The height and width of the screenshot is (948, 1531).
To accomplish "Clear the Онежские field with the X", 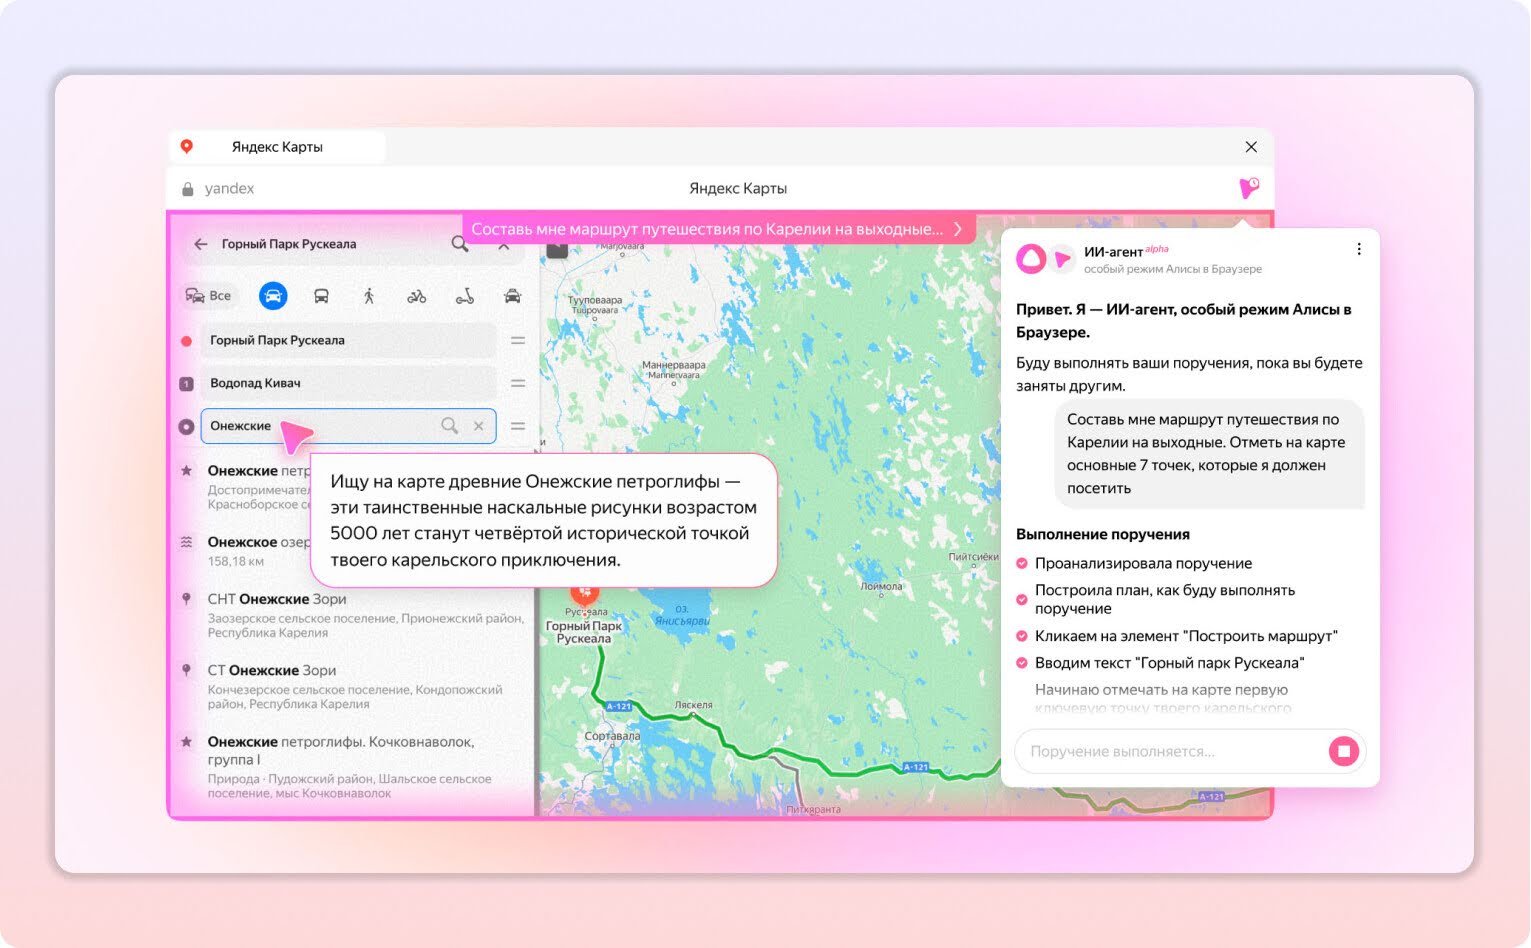I will coord(479,426).
